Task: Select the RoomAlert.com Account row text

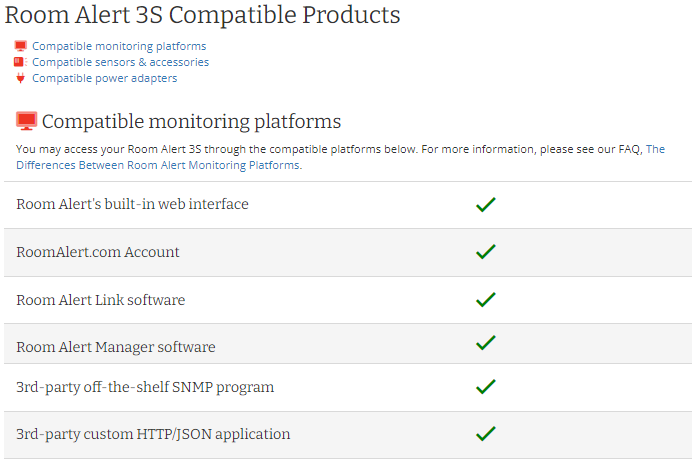Action: pos(98,252)
